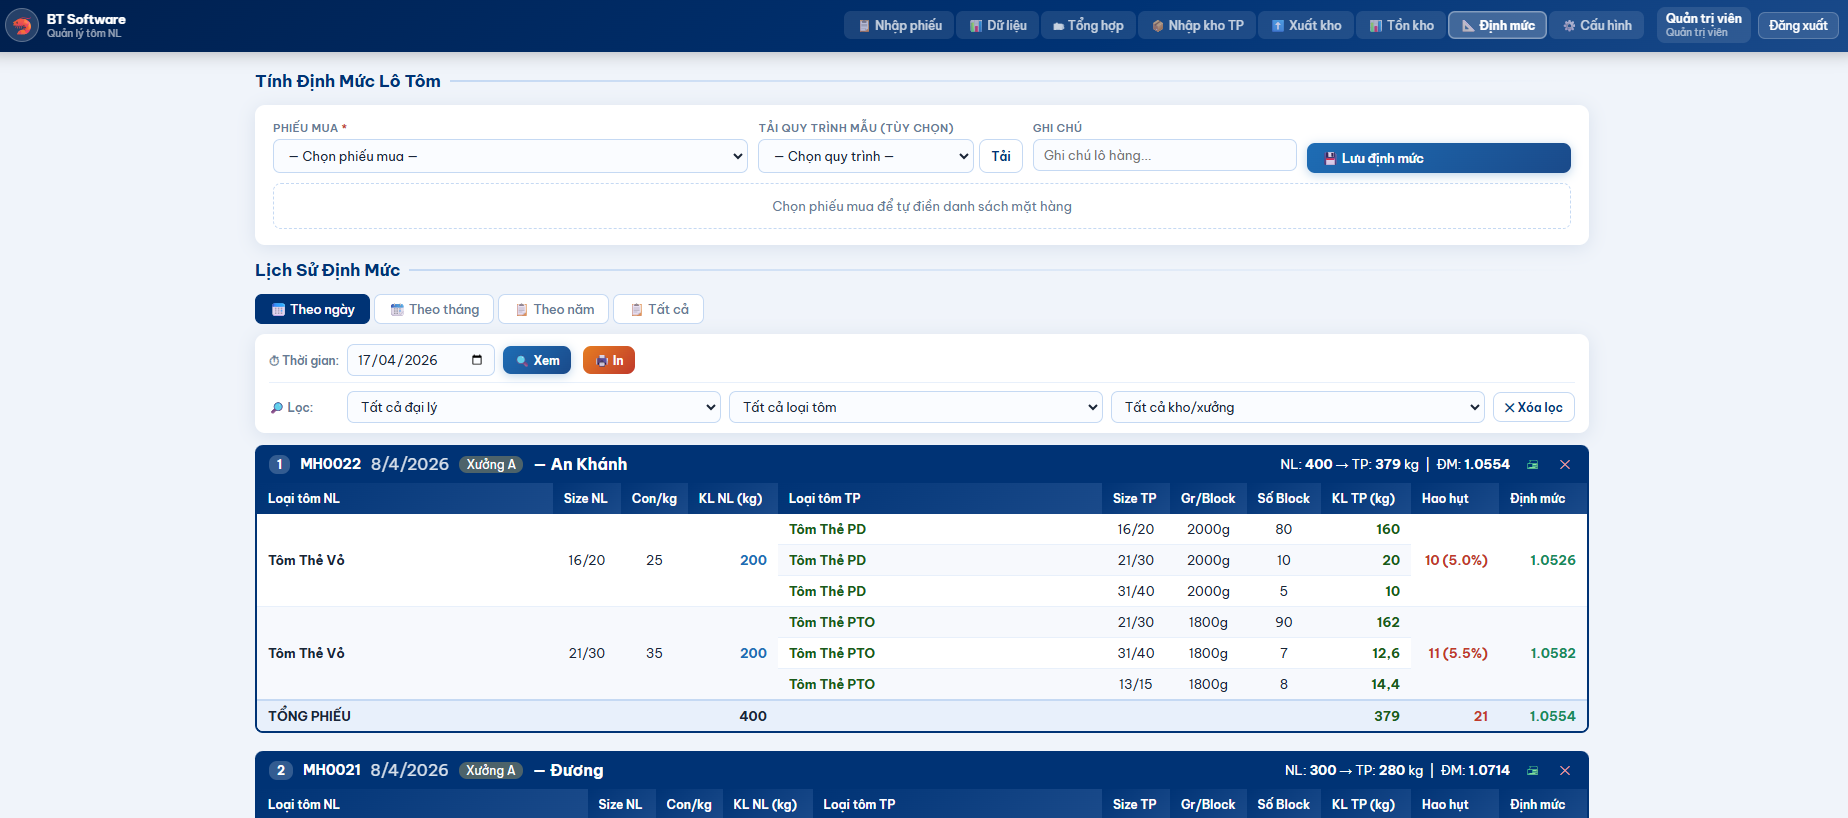Select the Tất cả history tab
This screenshot has width=1848, height=818.
[658, 309]
